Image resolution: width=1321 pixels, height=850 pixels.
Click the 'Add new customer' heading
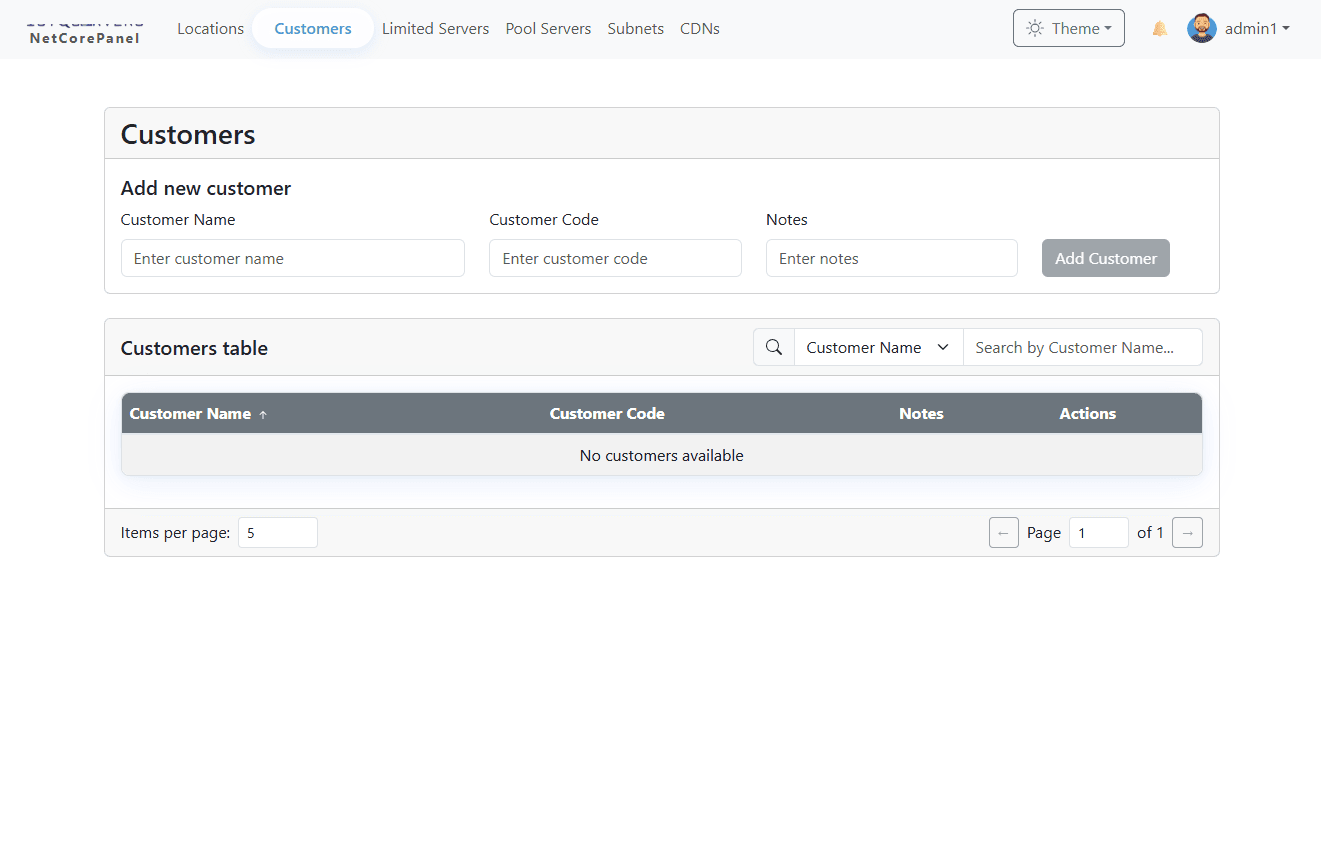pyautogui.click(x=206, y=188)
